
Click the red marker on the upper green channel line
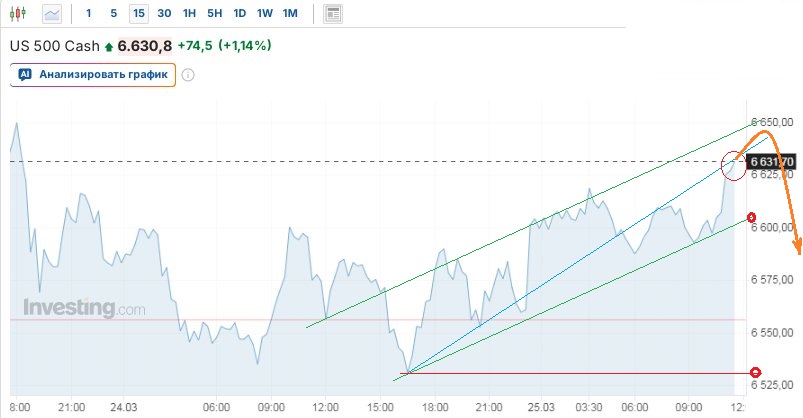tap(751, 217)
